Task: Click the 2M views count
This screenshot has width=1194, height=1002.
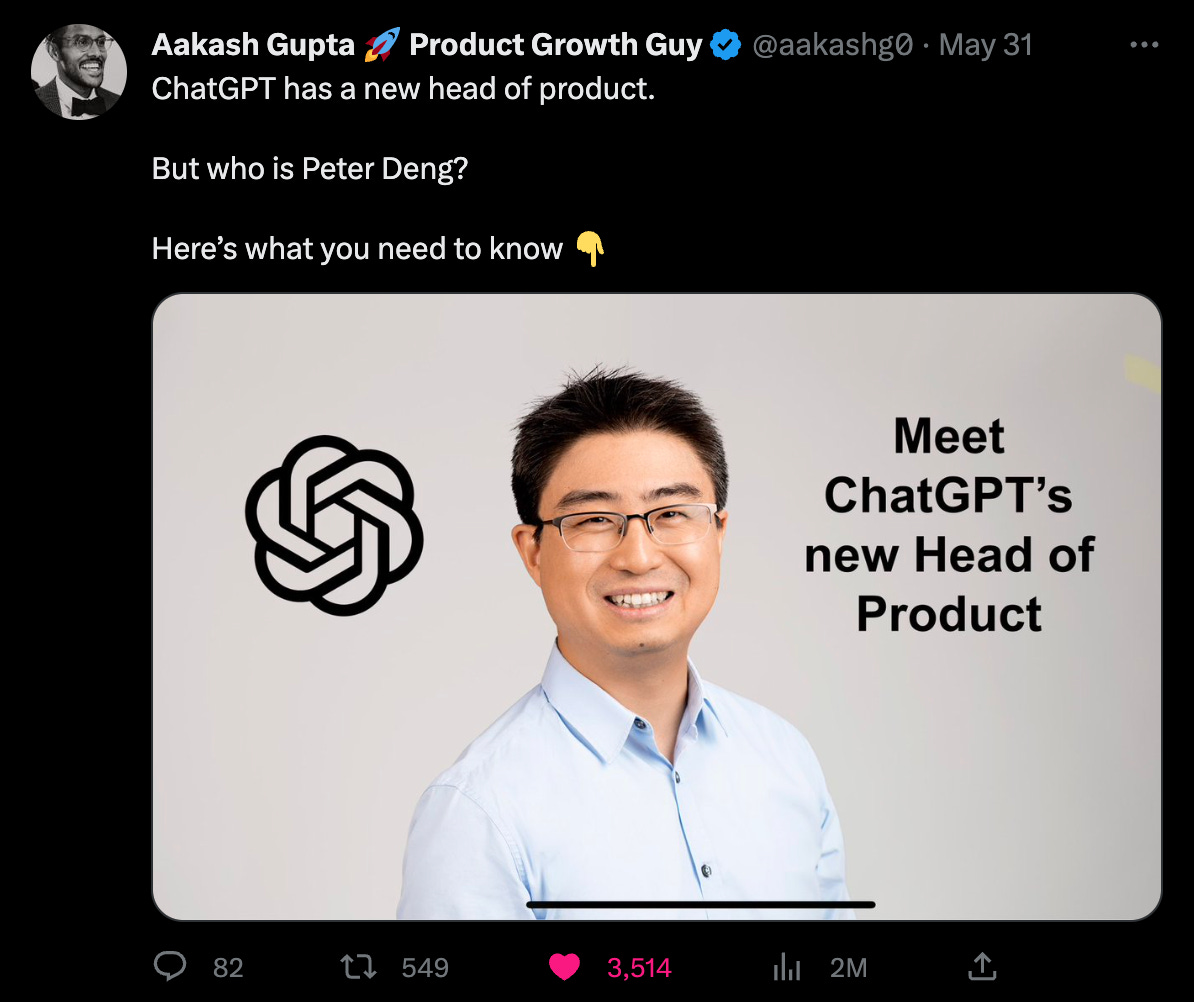Action: (x=848, y=968)
